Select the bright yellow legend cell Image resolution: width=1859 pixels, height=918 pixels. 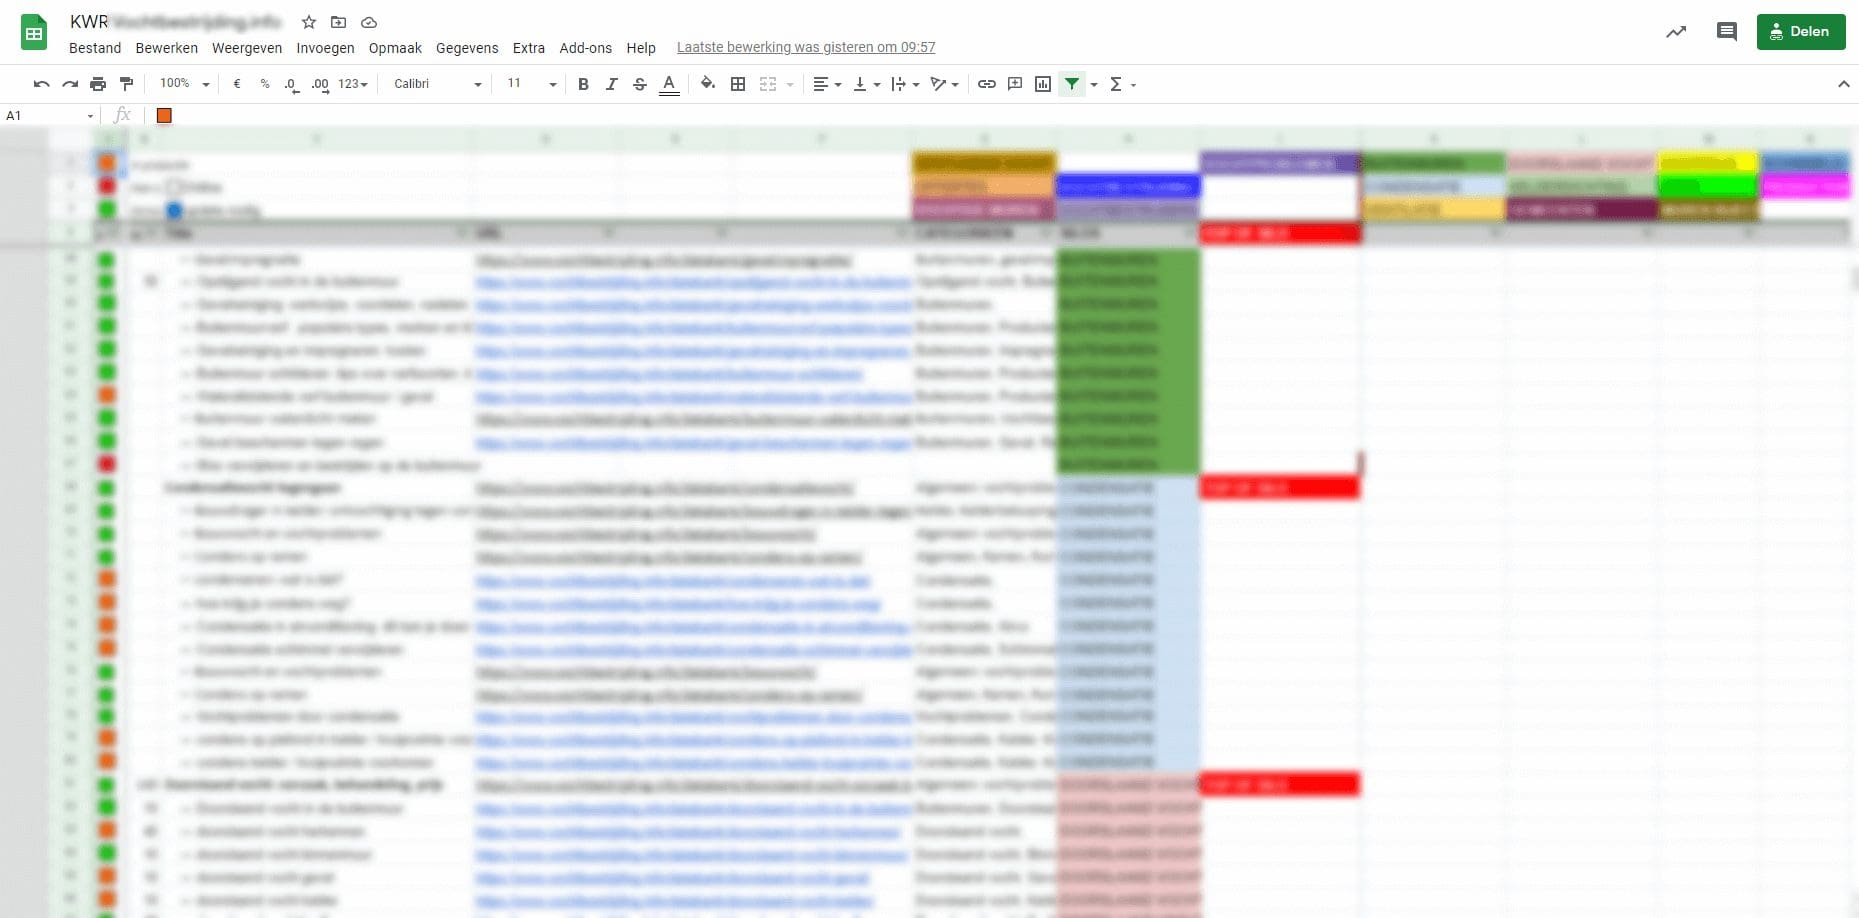coord(1708,162)
